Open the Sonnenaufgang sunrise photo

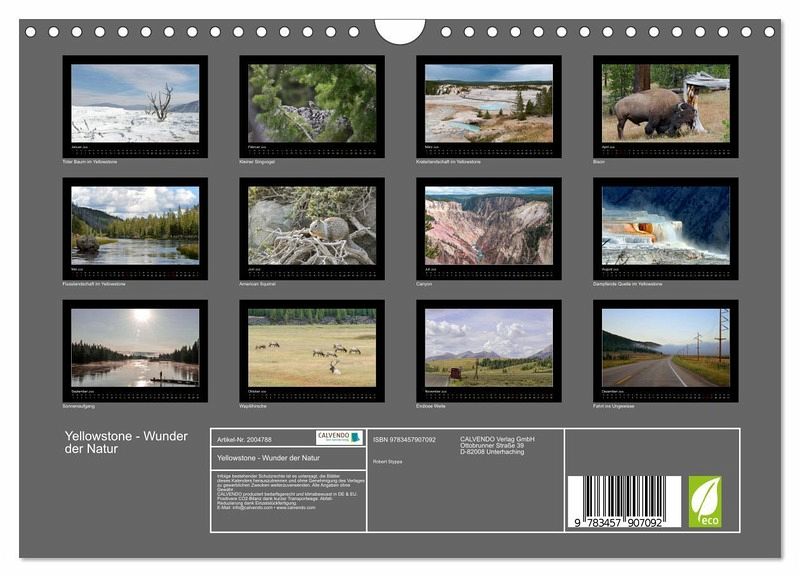click(x=135, y=349)
